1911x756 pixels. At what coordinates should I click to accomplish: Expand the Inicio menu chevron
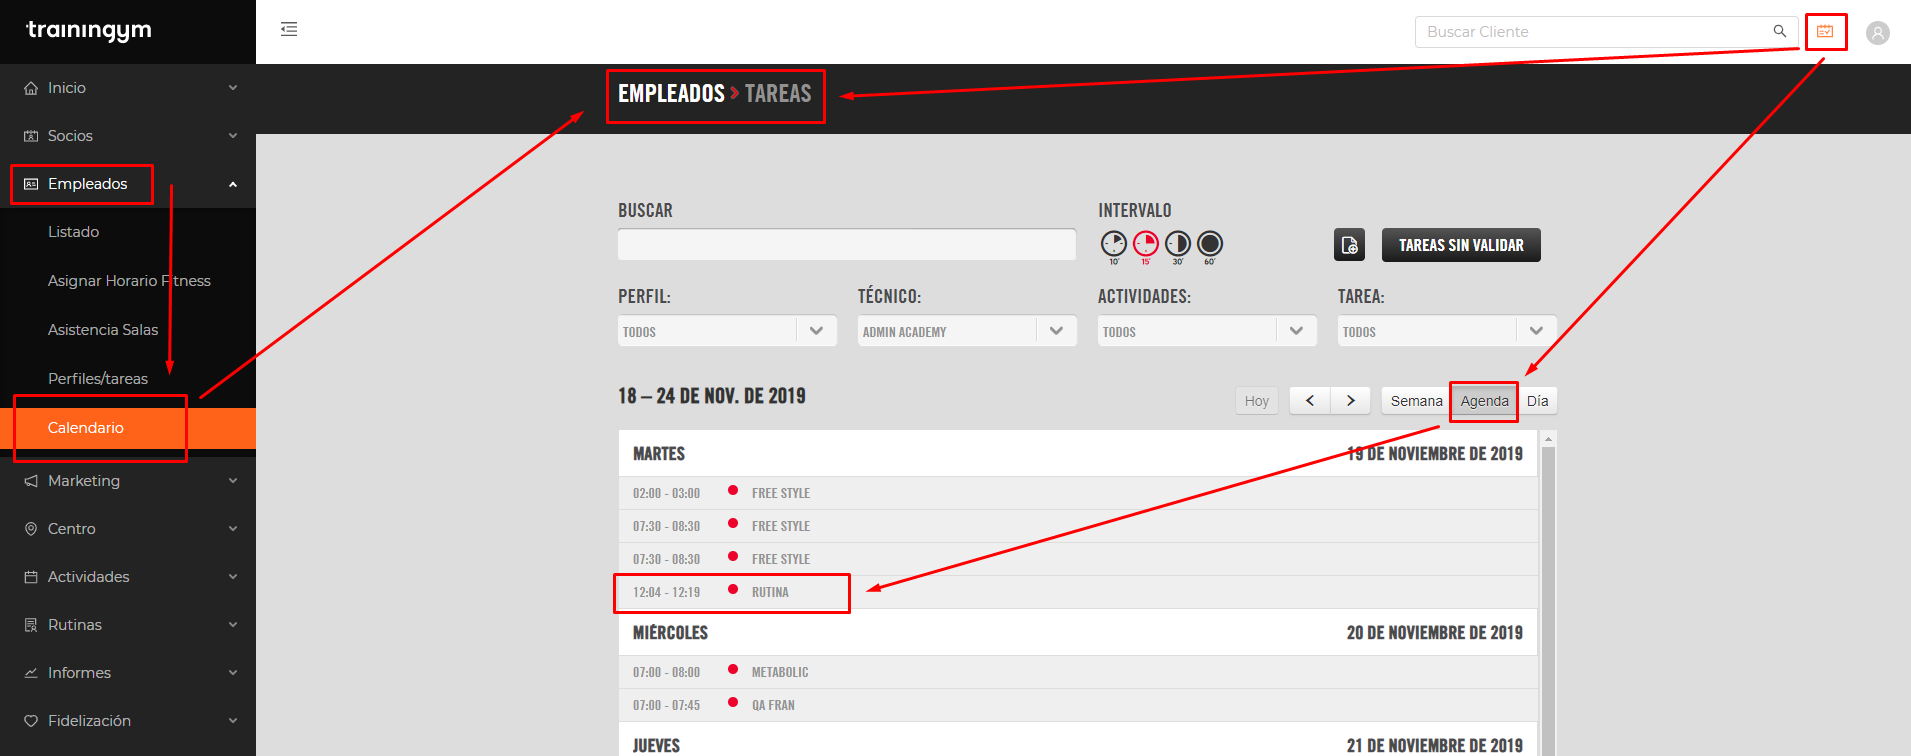(233, 88)
